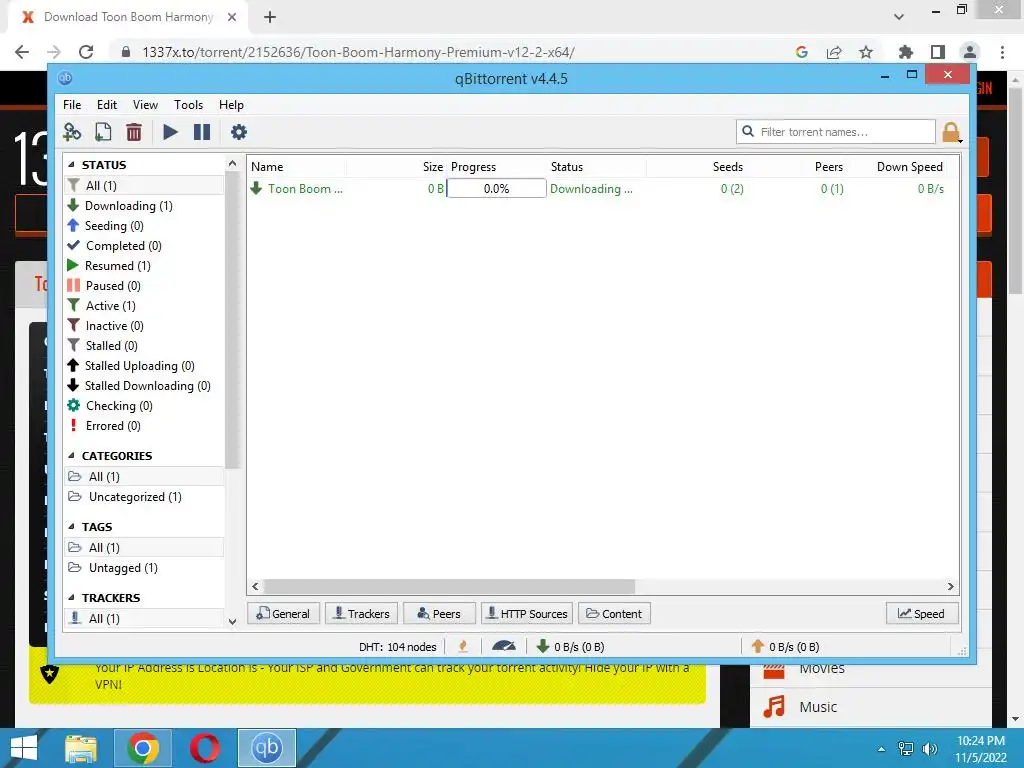This screenshot has height=768, width=1024.
Task: Select Uncategorized (1) category
Action: (x=144, y=497)
